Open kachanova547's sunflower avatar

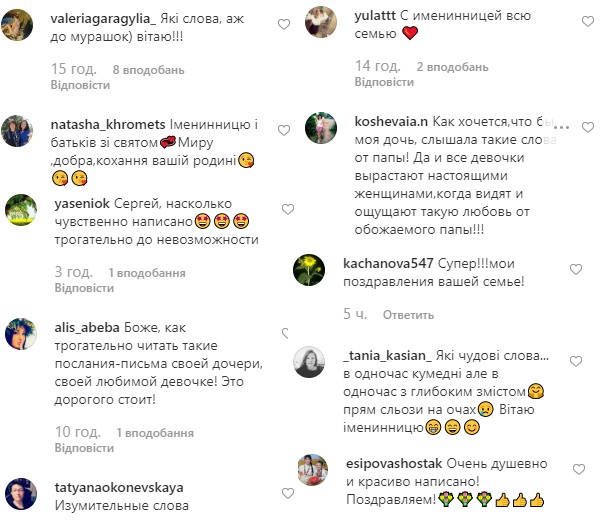[309, 270]
